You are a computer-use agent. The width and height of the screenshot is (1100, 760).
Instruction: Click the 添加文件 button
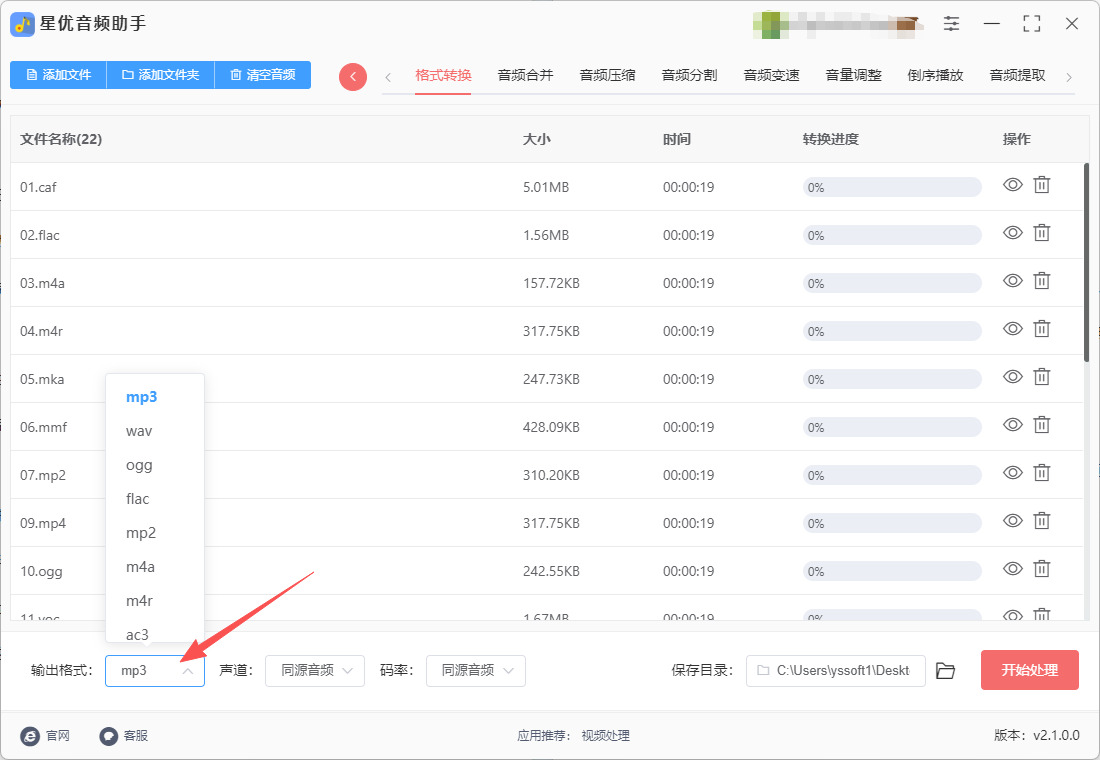point(58,74)
